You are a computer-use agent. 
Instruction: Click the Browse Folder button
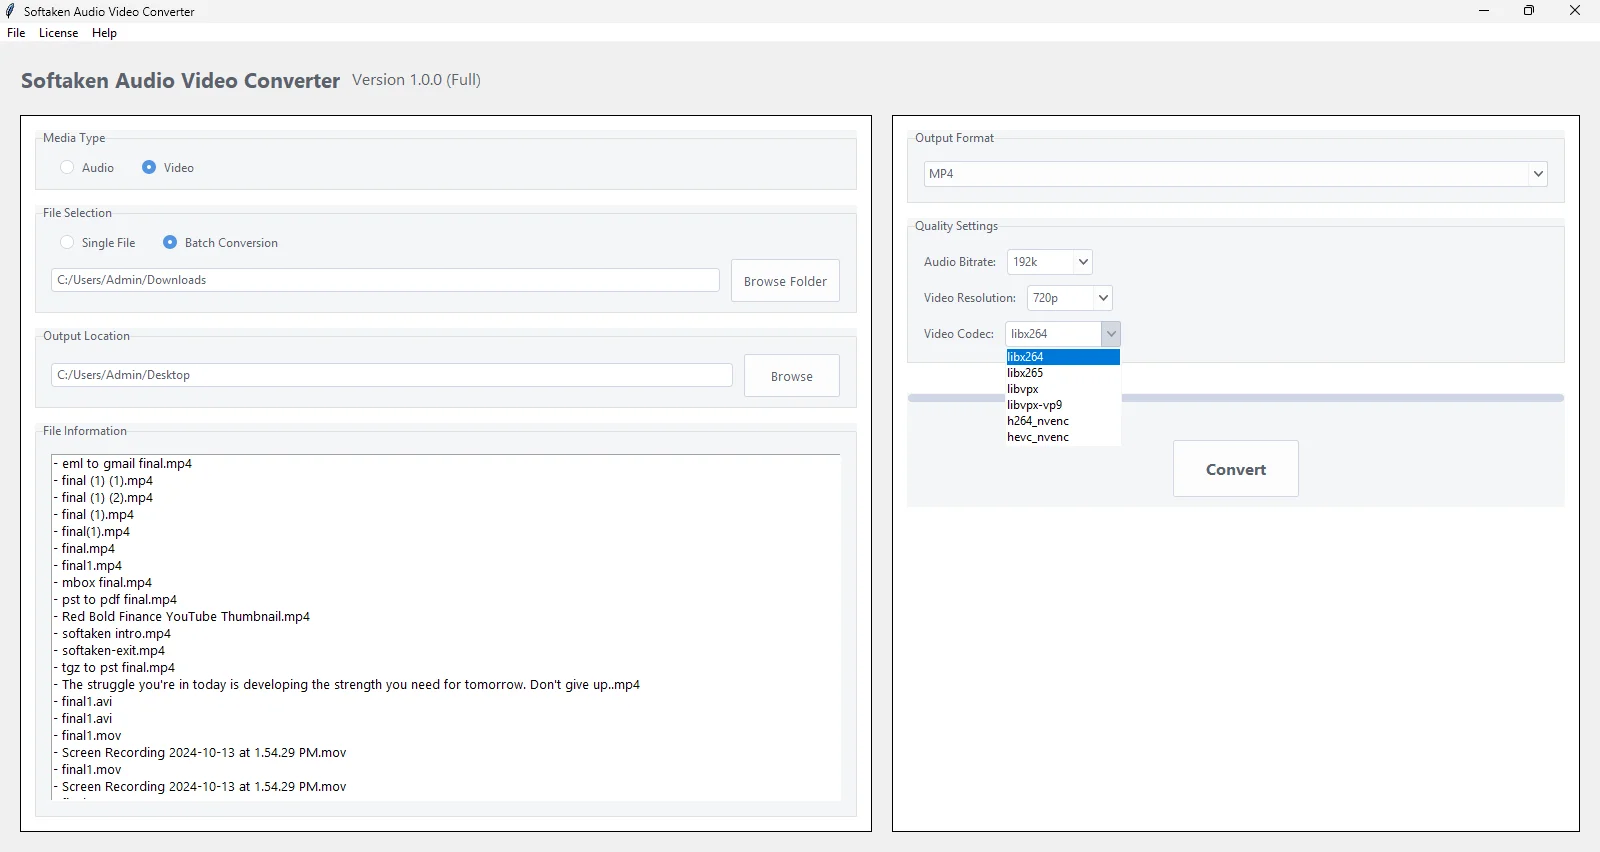[785, 281]
